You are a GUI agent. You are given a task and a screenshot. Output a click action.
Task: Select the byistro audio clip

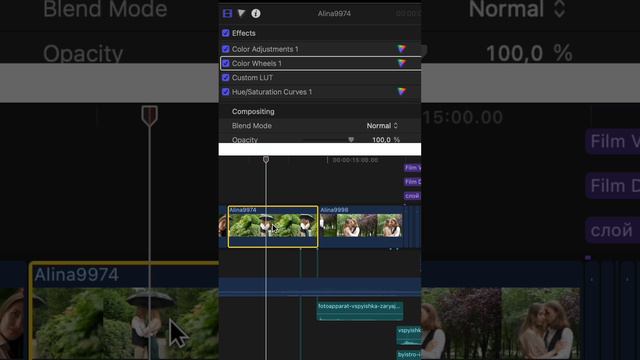[x=409, y=355]
